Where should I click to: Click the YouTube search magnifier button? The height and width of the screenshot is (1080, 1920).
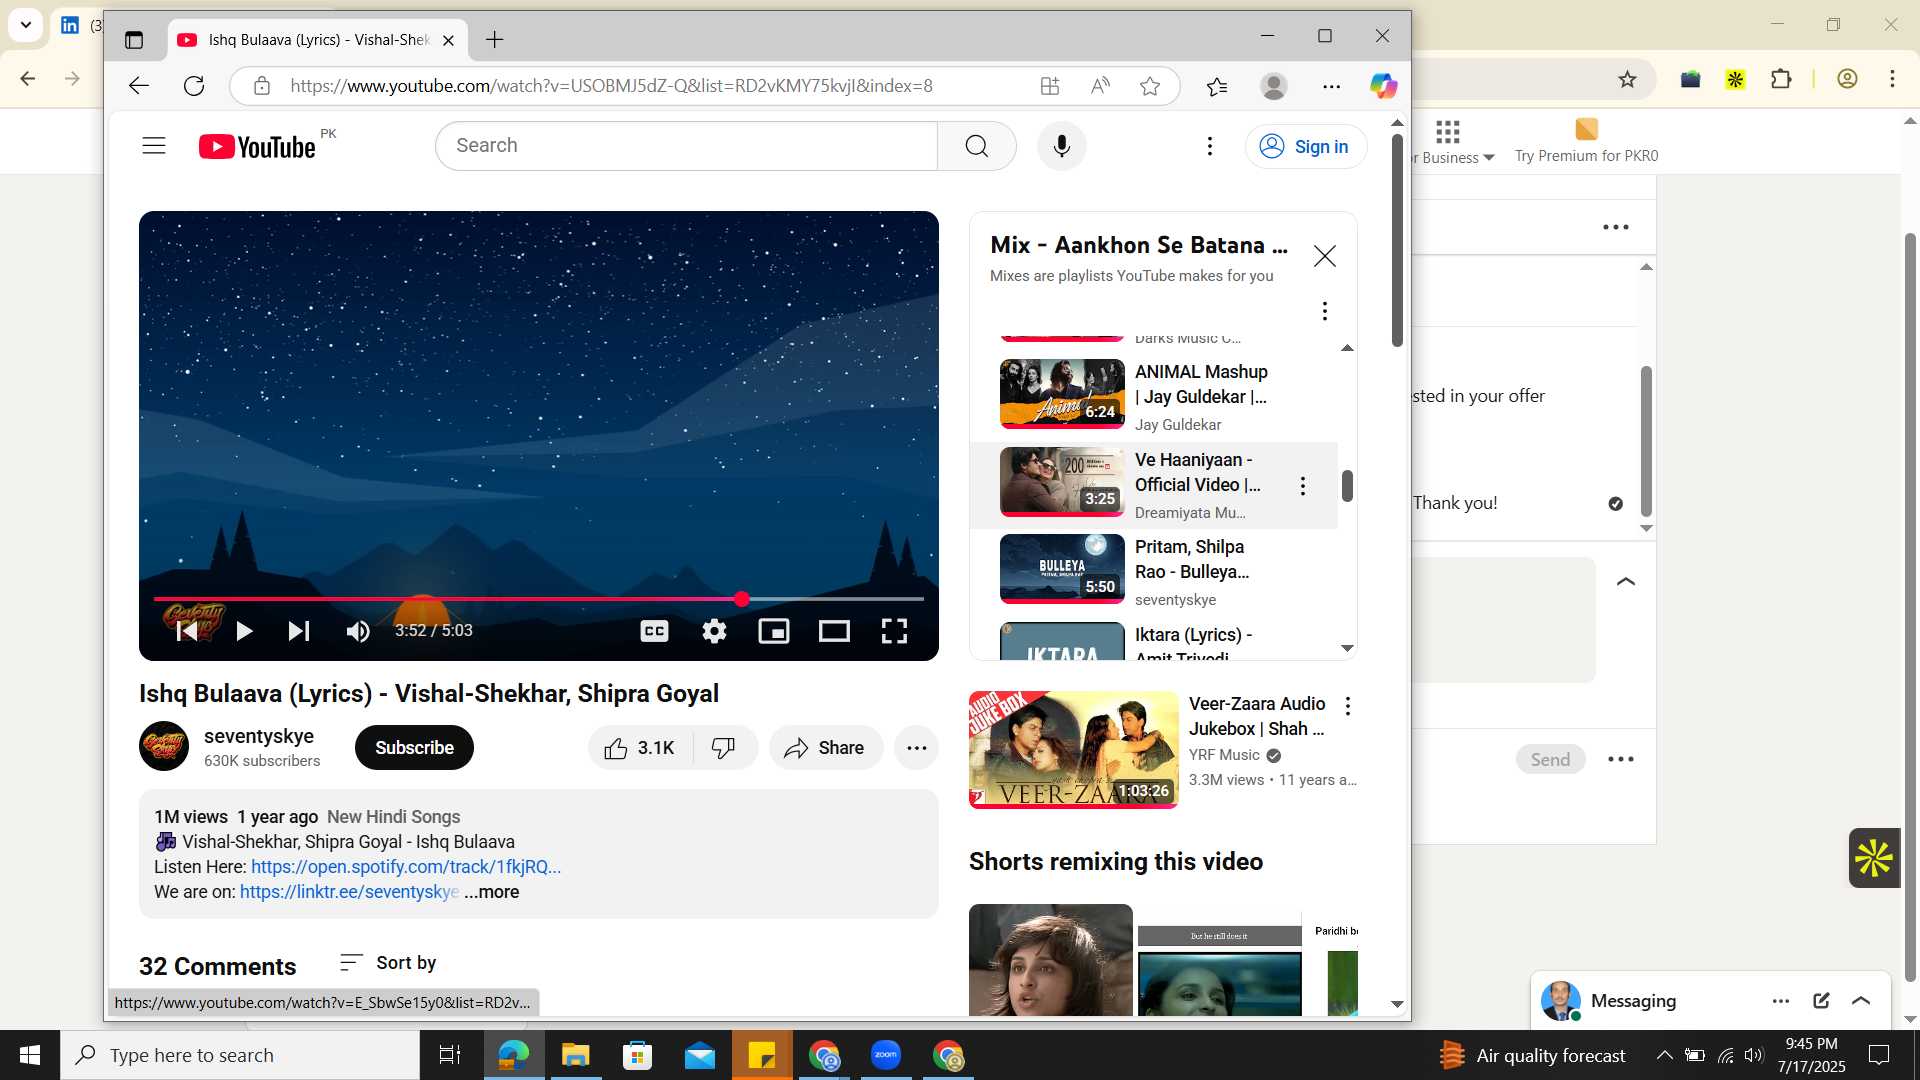(977, 146)
